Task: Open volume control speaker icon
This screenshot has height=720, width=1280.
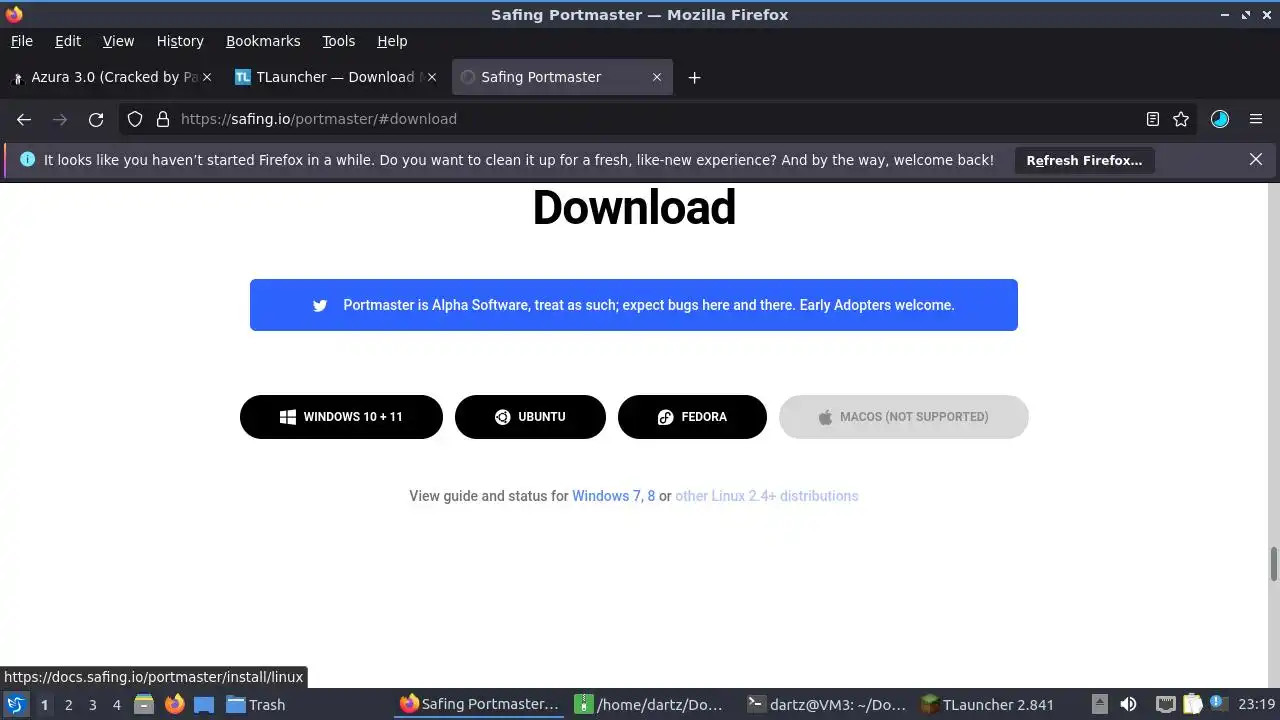Action: (1128, 704)
